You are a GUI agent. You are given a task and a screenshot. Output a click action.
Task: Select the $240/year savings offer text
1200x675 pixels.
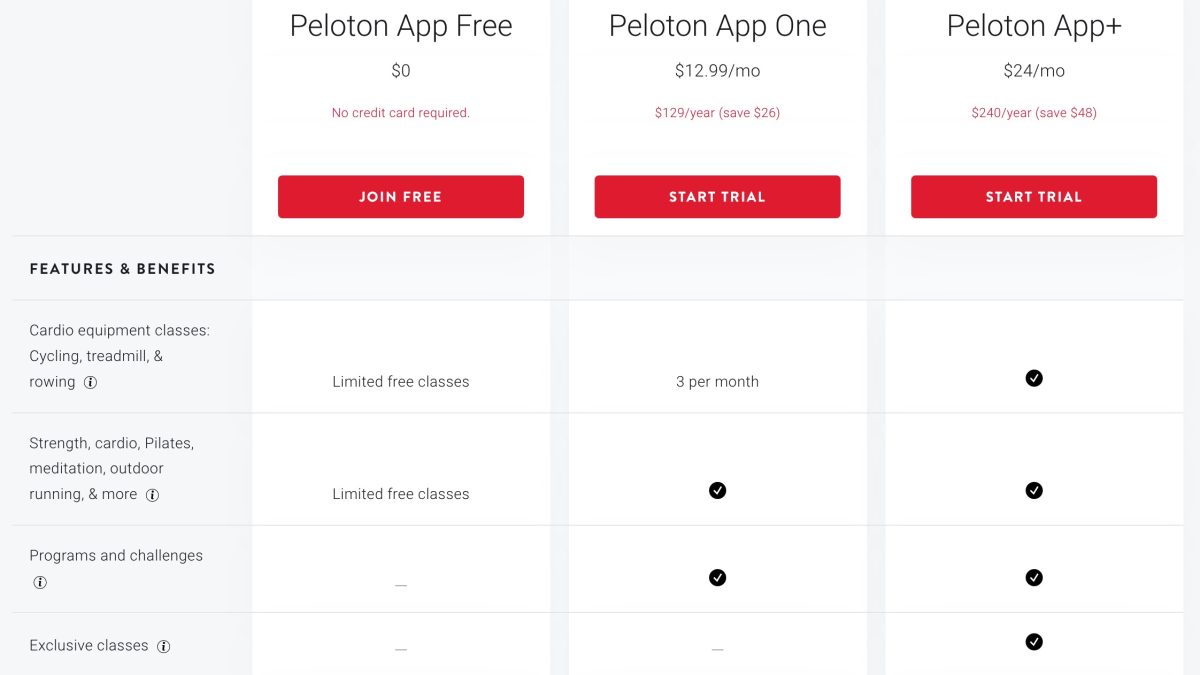1034,113
